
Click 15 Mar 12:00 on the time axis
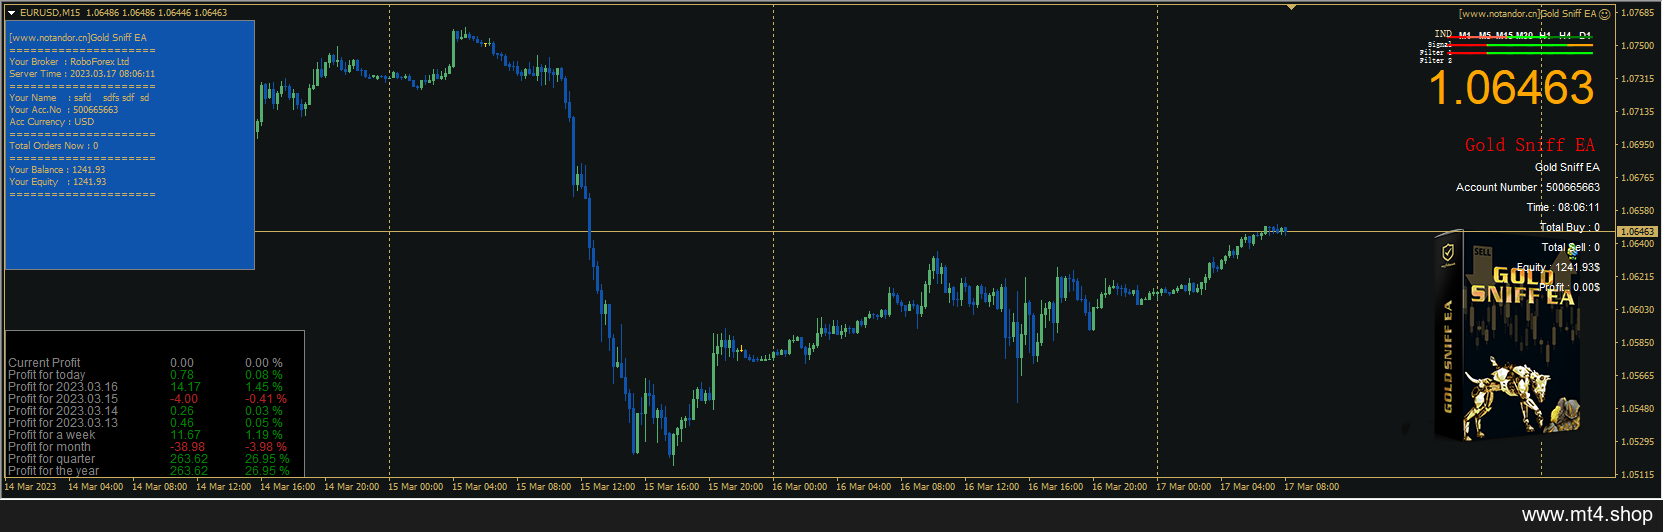[607, 487]
